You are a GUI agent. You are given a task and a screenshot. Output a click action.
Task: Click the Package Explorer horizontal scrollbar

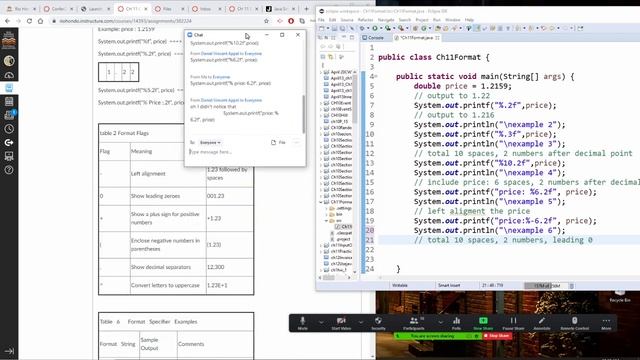[329, 278]
